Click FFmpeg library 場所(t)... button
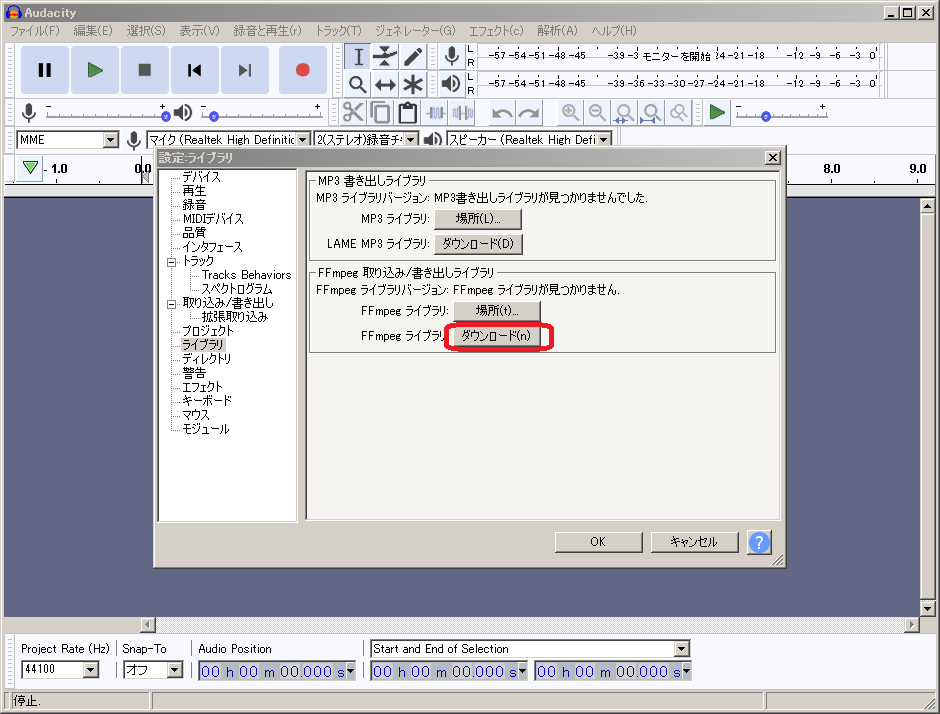The width and height of the screenshot is (940, 714). [x=497, y=311]
